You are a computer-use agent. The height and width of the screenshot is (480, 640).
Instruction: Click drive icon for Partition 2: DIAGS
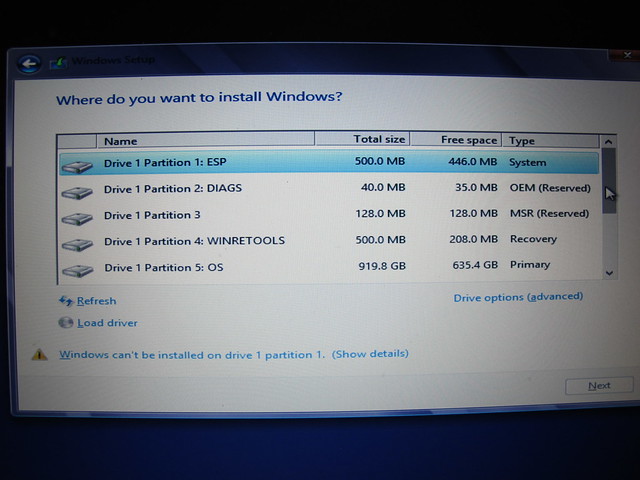click(77, 192)
